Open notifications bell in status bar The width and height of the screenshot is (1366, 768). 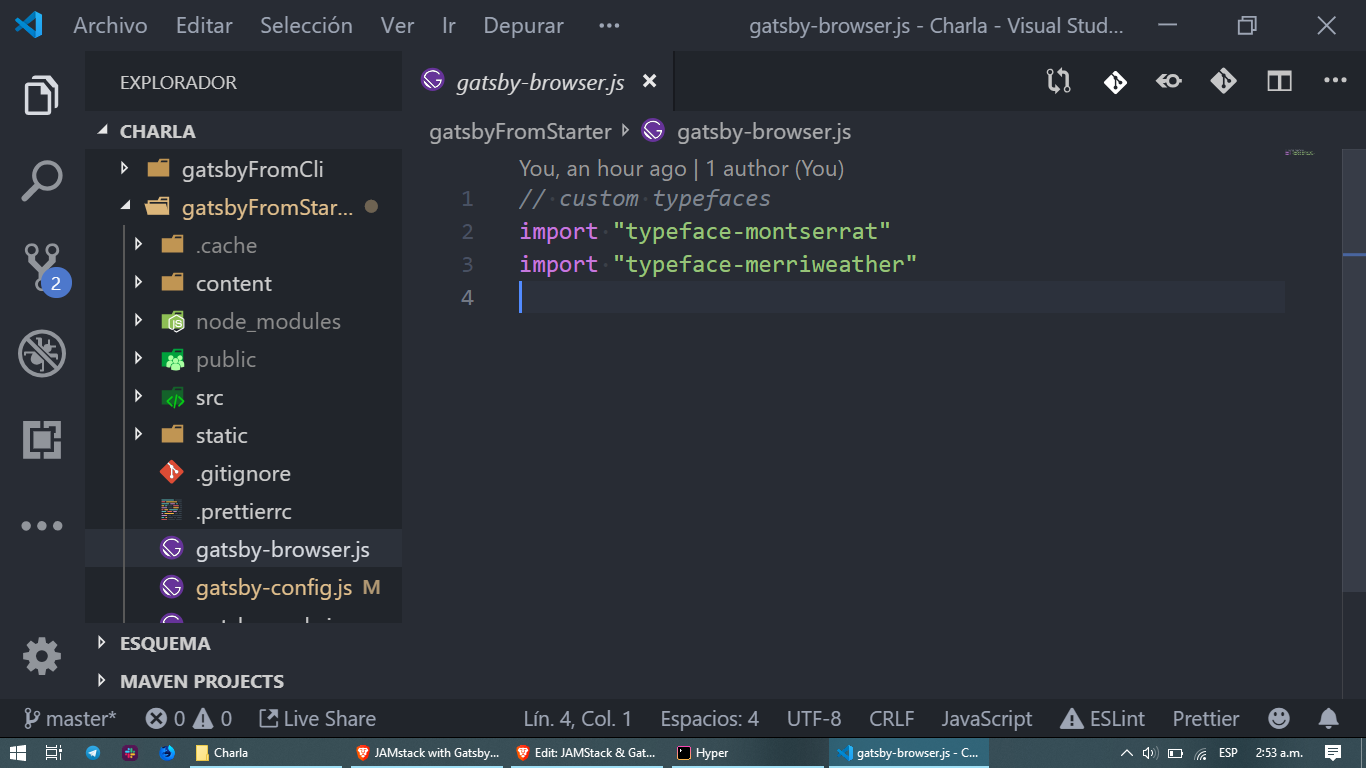[x=1328, y=718]
